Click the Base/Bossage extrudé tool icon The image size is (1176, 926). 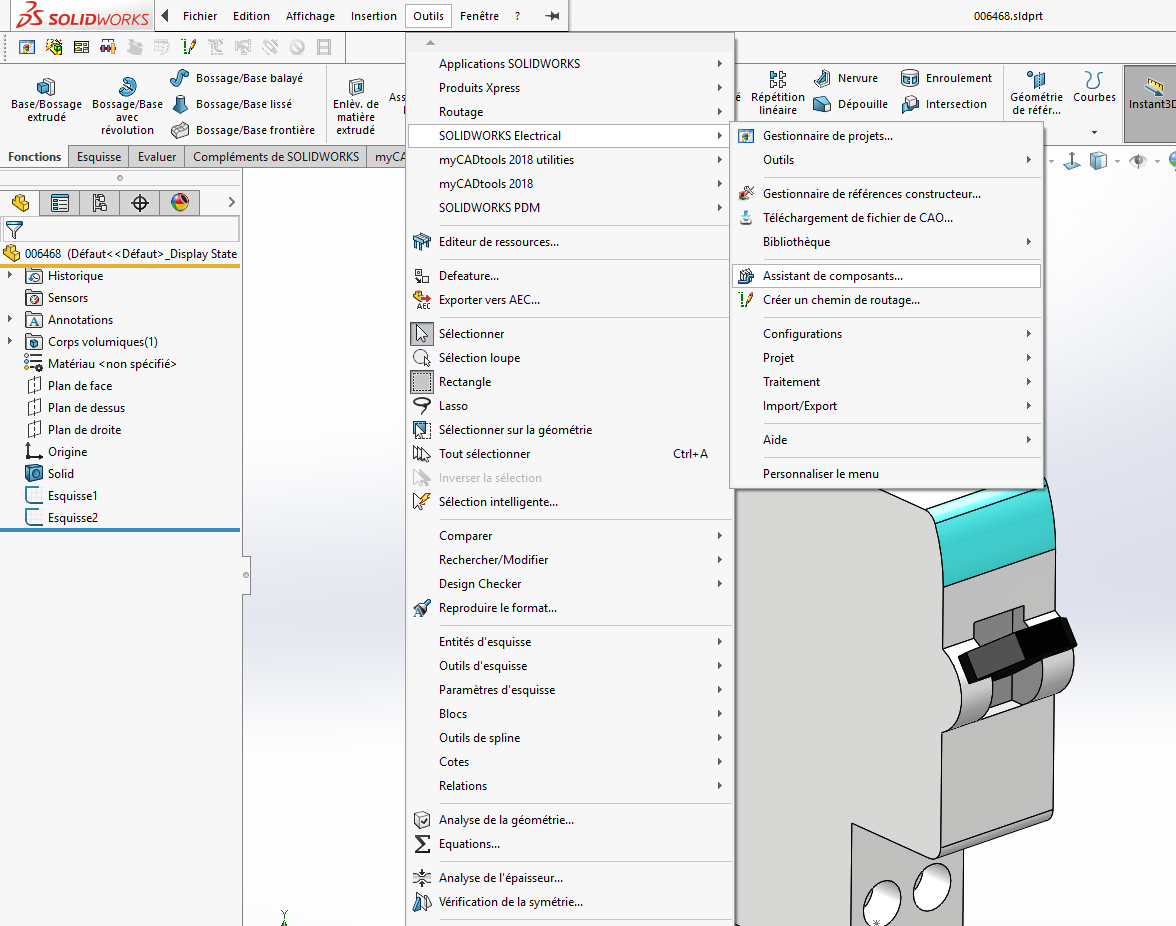click(46, 87)
